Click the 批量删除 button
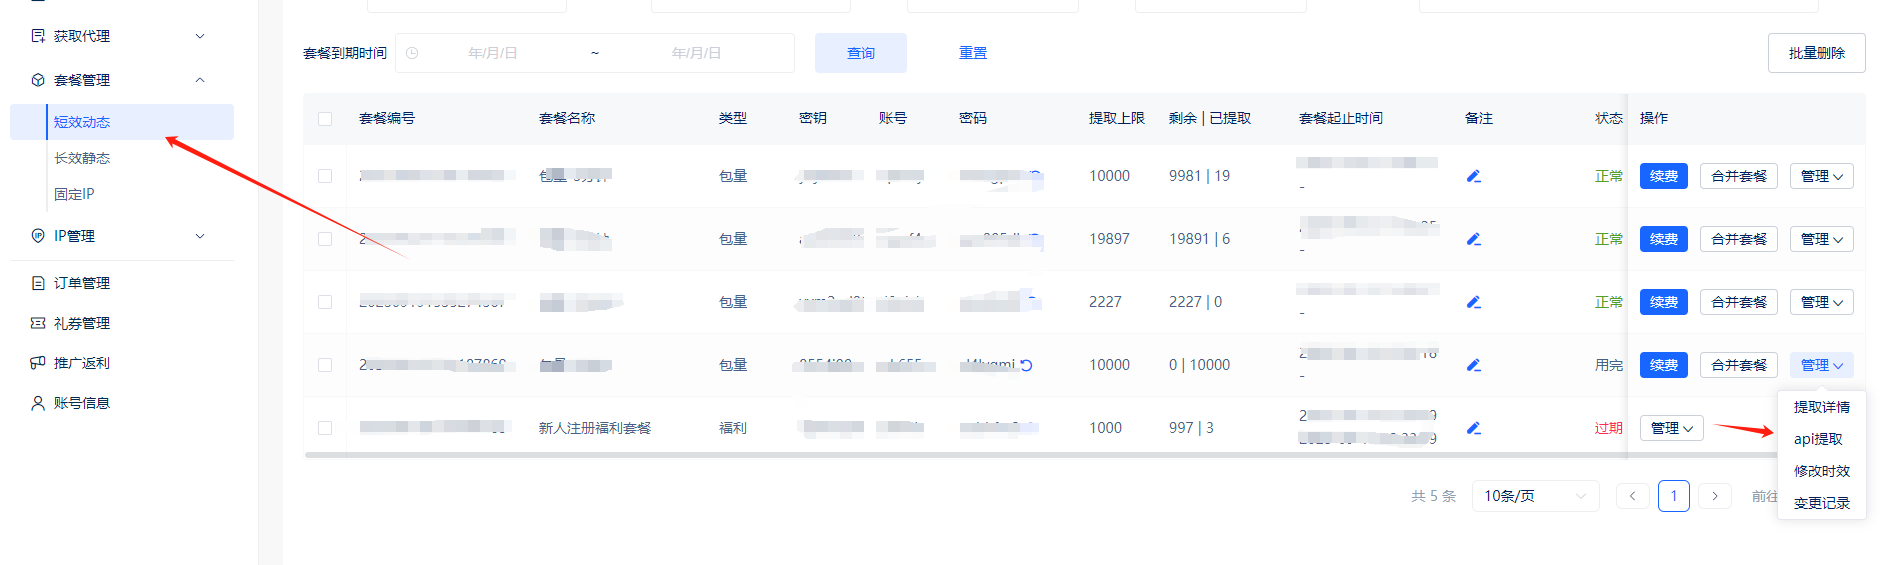1881x565 pixels. tap(1817, 53)
